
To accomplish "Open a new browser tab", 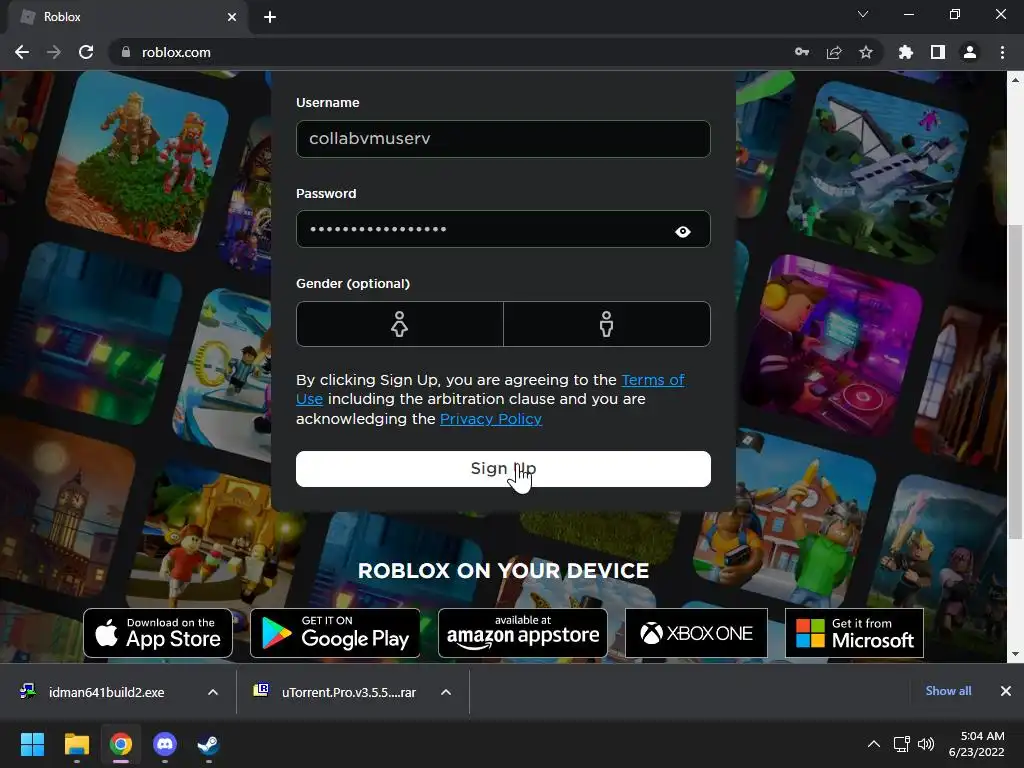I will click(270, 17).
